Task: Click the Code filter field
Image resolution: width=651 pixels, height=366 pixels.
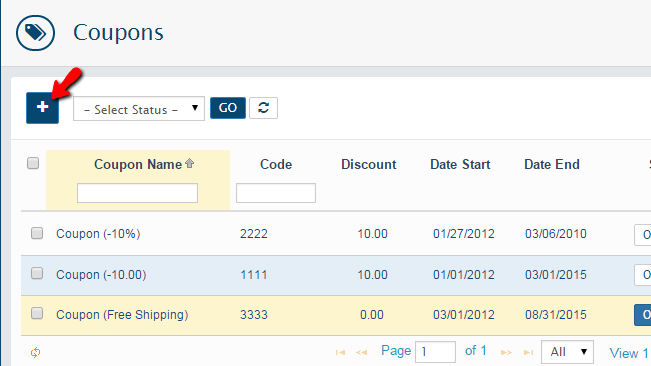Action: [x=276, y=193]
